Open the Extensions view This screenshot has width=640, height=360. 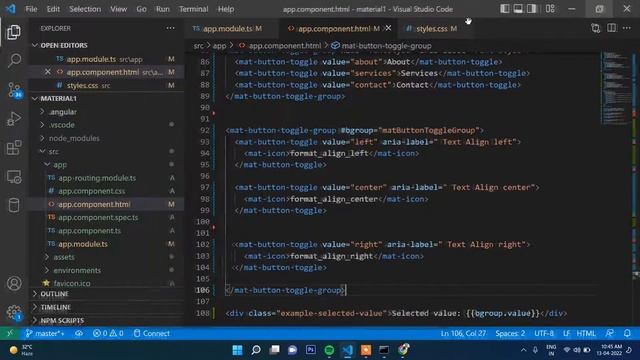tap(14, 148)
